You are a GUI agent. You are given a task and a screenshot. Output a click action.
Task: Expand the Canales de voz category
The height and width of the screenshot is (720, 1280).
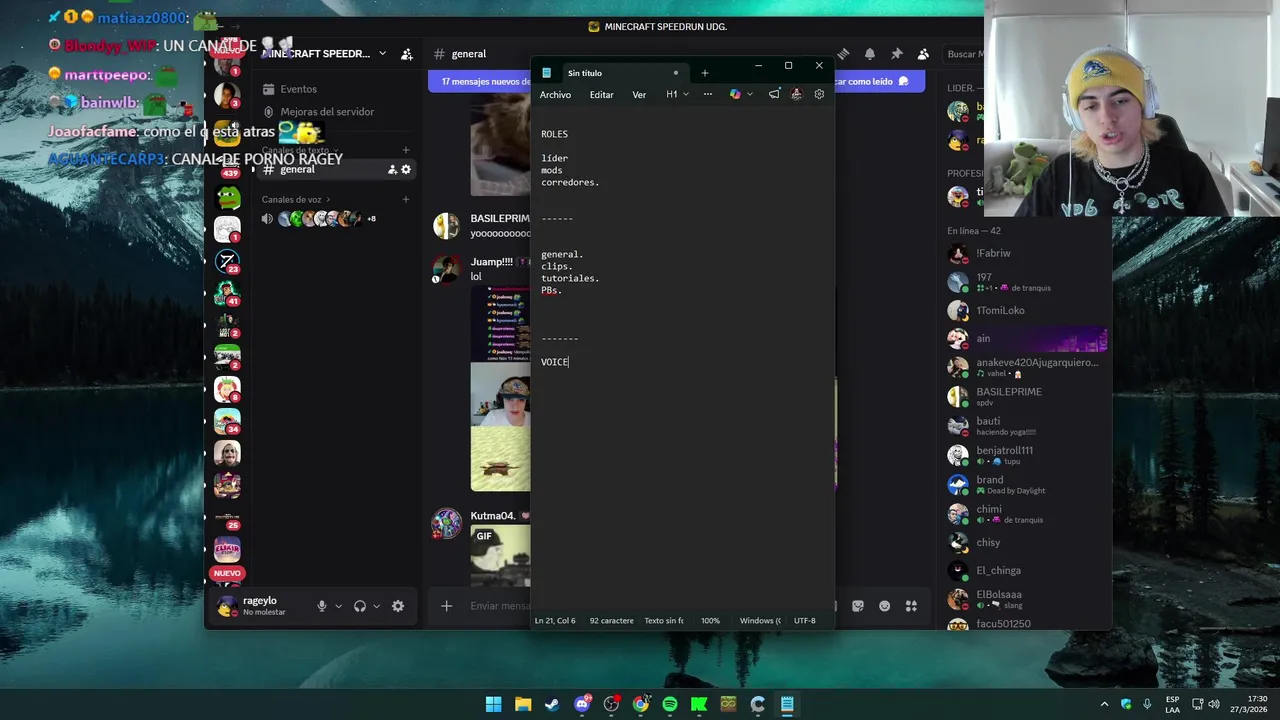click(x=295, y=199)
